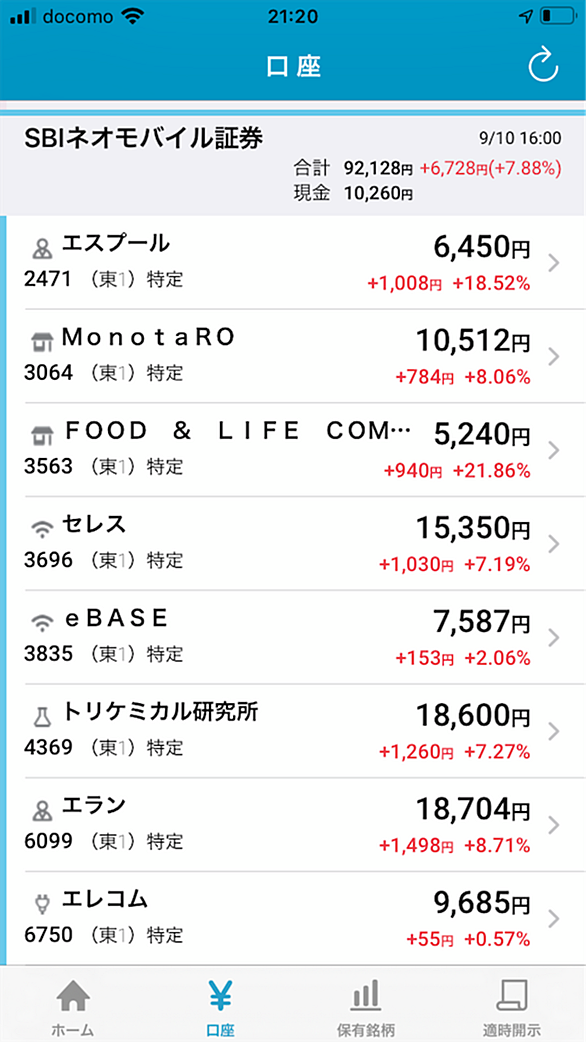This screenshot has height=1042, width=586.
Task: Open the エラン row chevron arrow
Action: point(553,825)
